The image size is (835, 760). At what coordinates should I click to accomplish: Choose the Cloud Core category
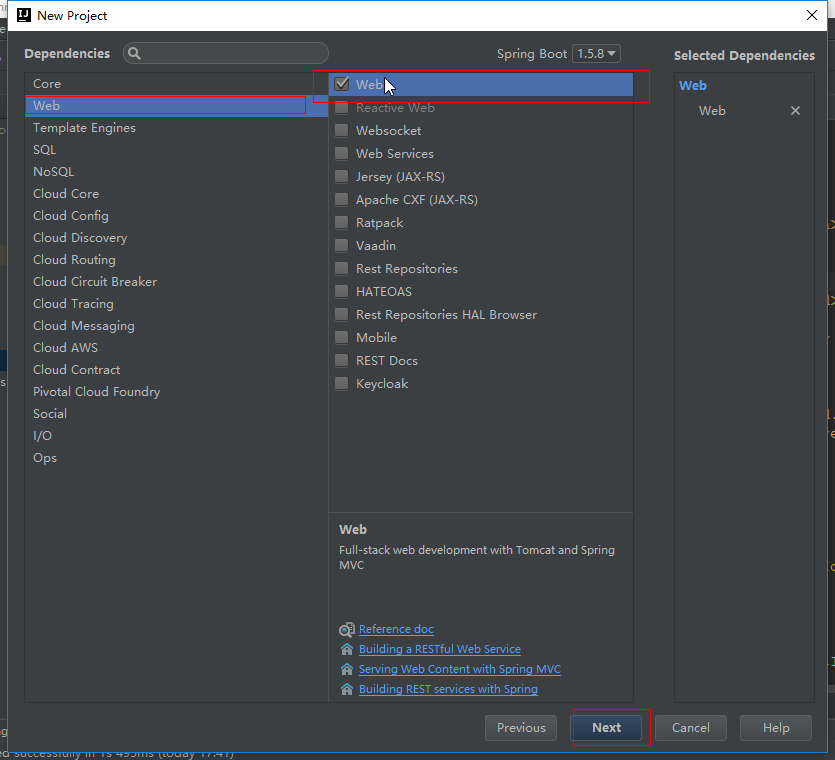pyautogui.click(x=176, y=194)
